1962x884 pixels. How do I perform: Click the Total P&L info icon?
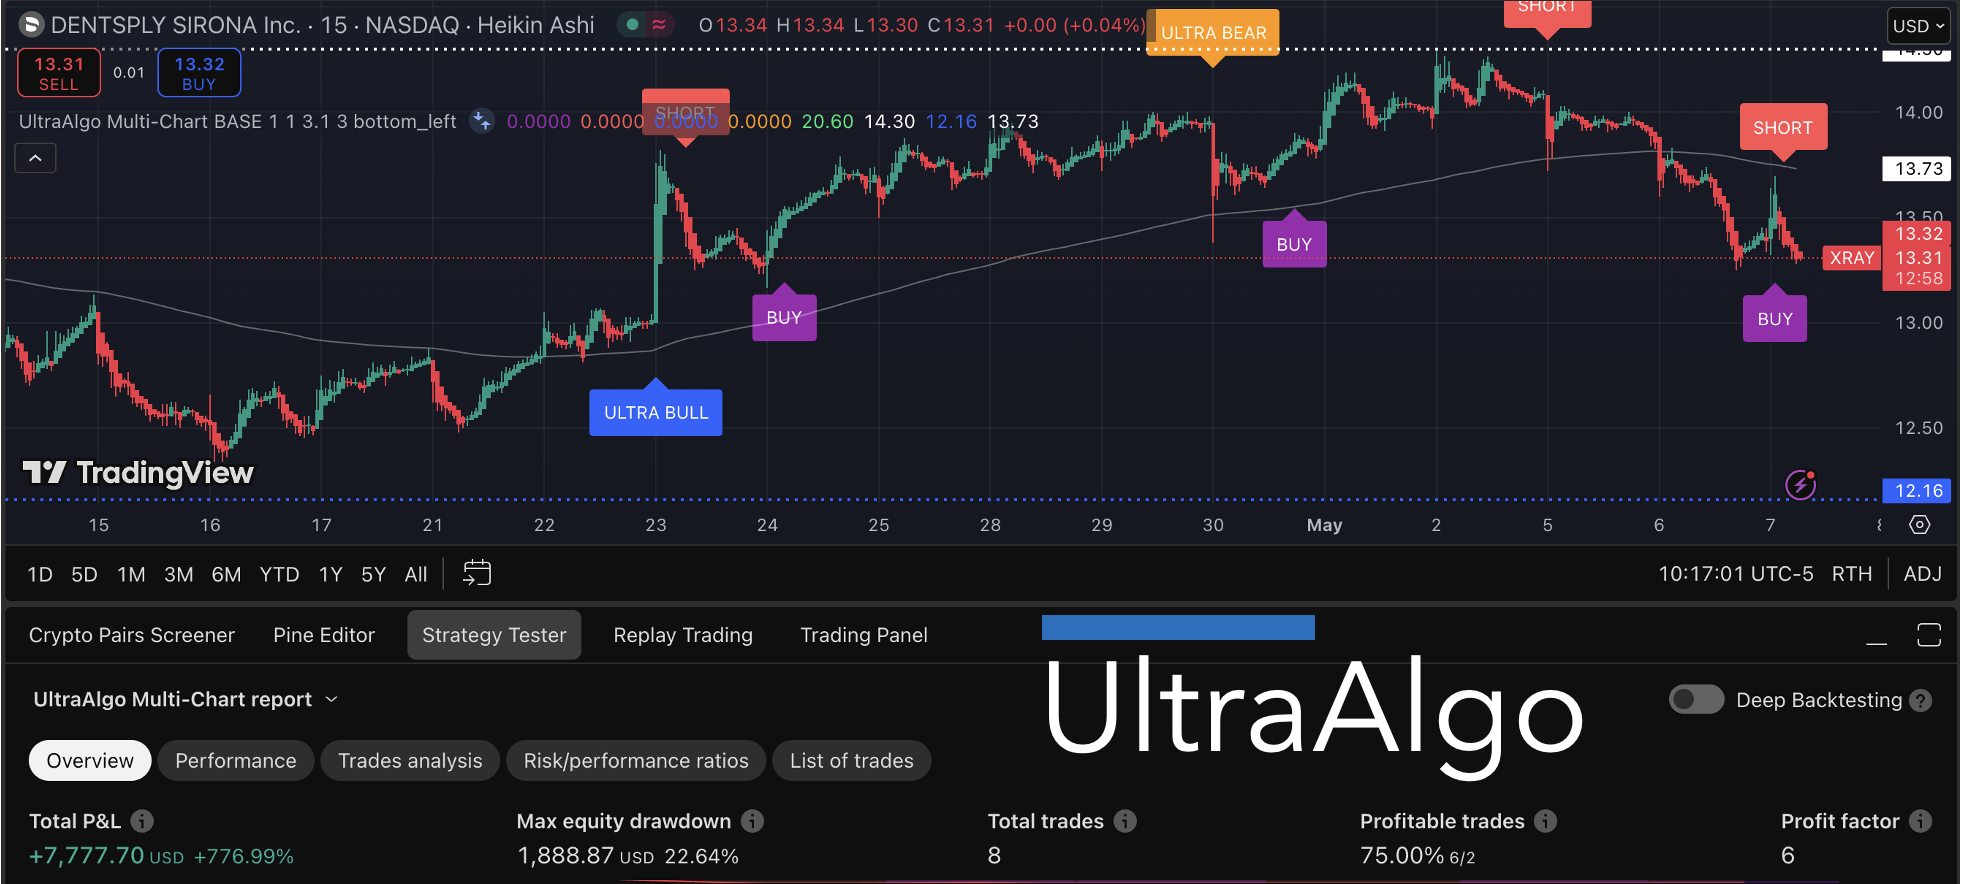tap(143, 821)
